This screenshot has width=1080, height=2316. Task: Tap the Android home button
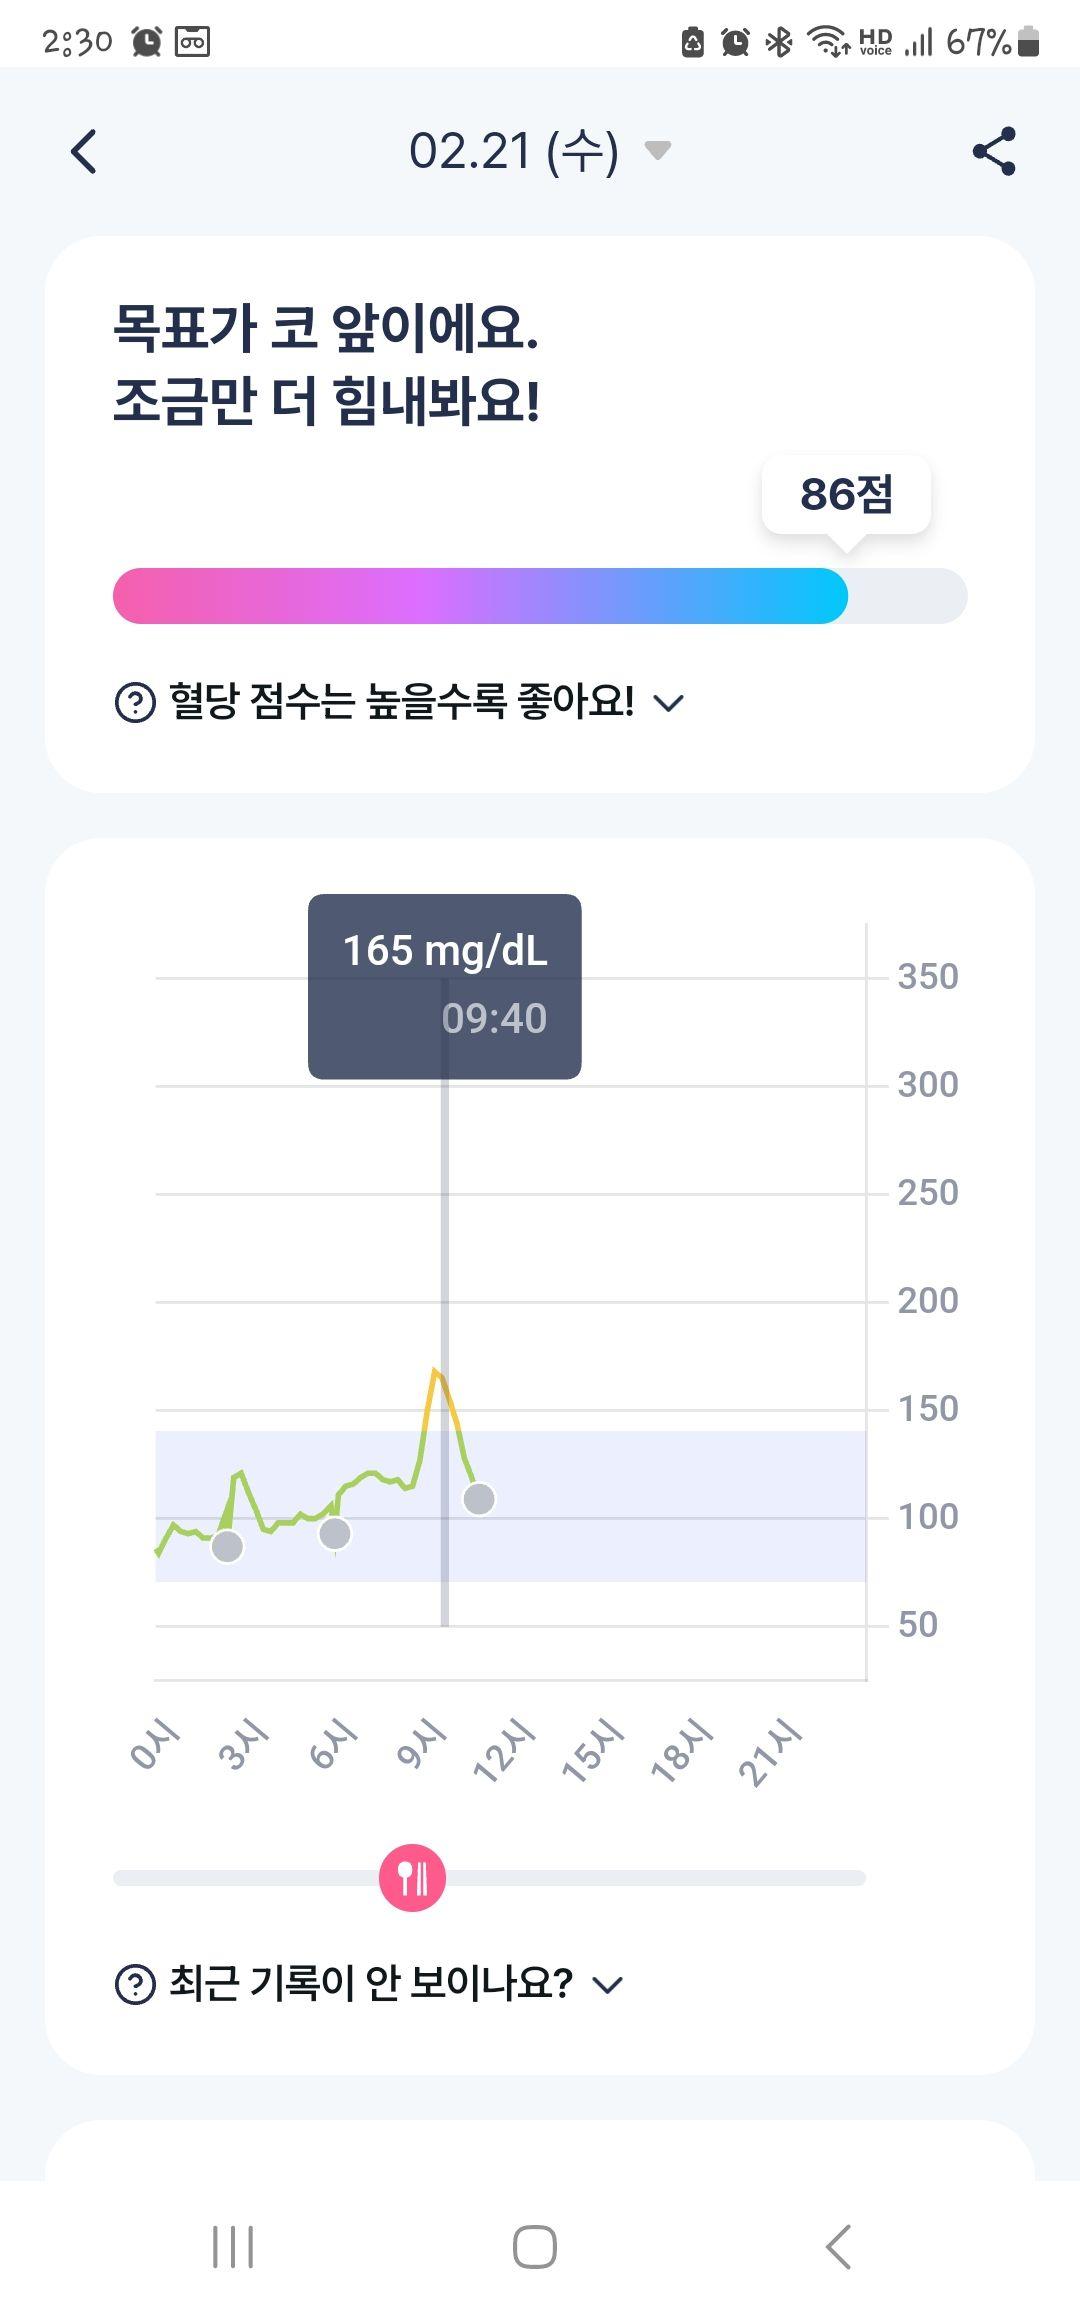535,2247
